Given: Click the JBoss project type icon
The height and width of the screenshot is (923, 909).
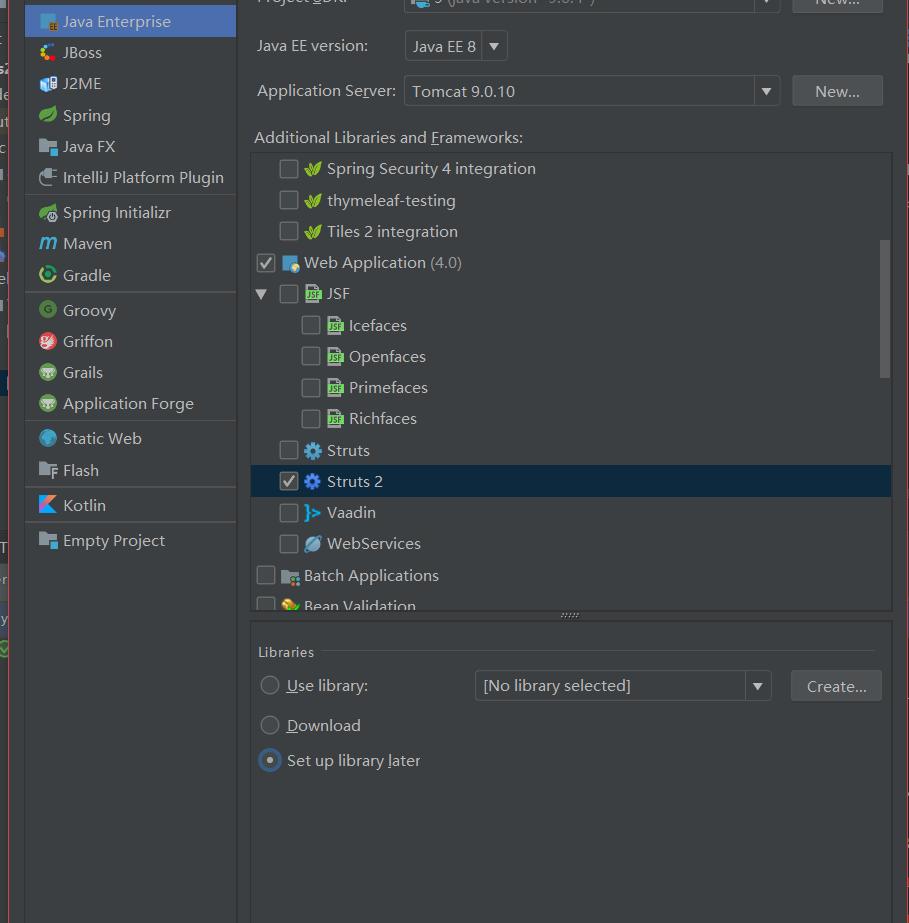Looking at the screenshot, I should click(x=48, y=53).
